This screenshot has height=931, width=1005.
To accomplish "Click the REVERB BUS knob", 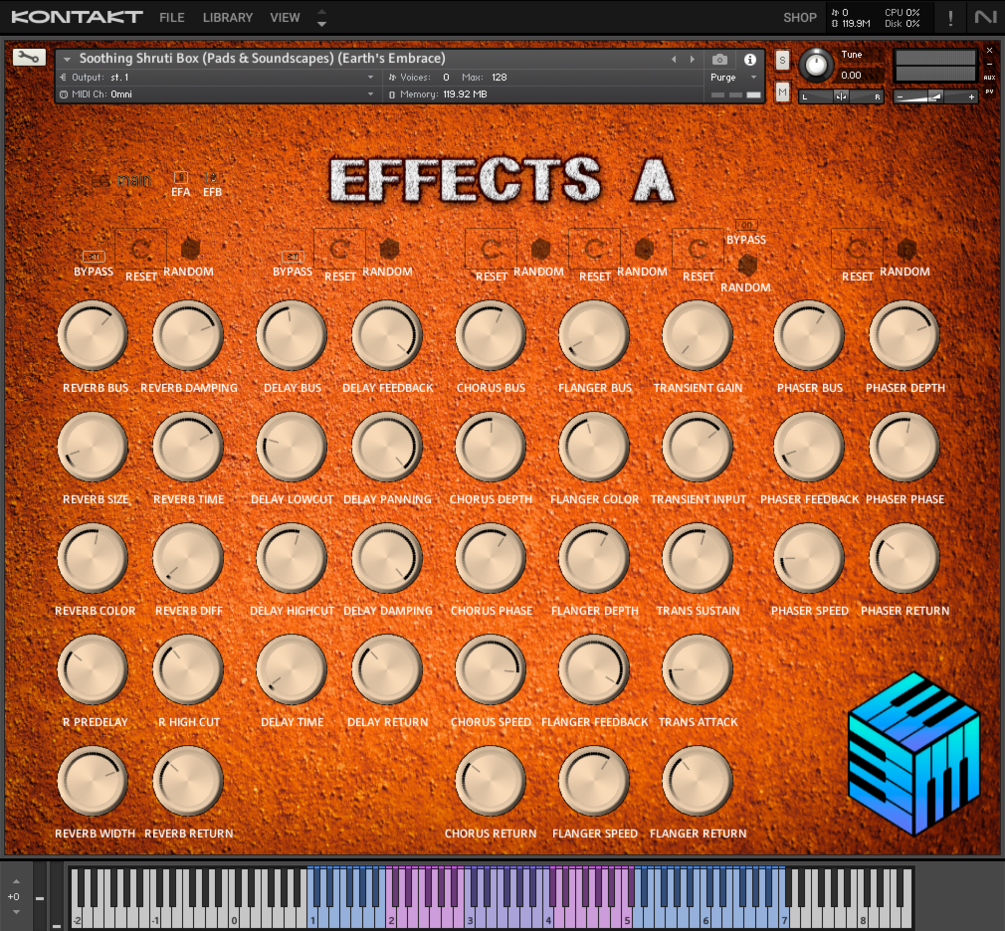I will tap(93, 336).
